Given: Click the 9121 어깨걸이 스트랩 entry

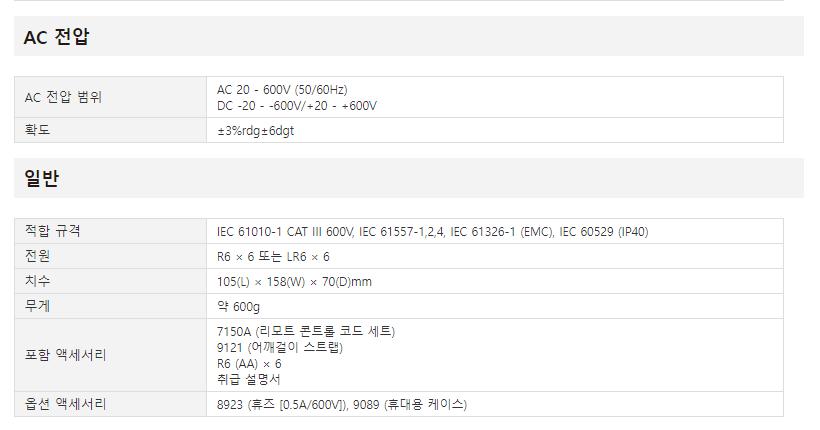Looking at the screenshot, I should coord(280,347).
